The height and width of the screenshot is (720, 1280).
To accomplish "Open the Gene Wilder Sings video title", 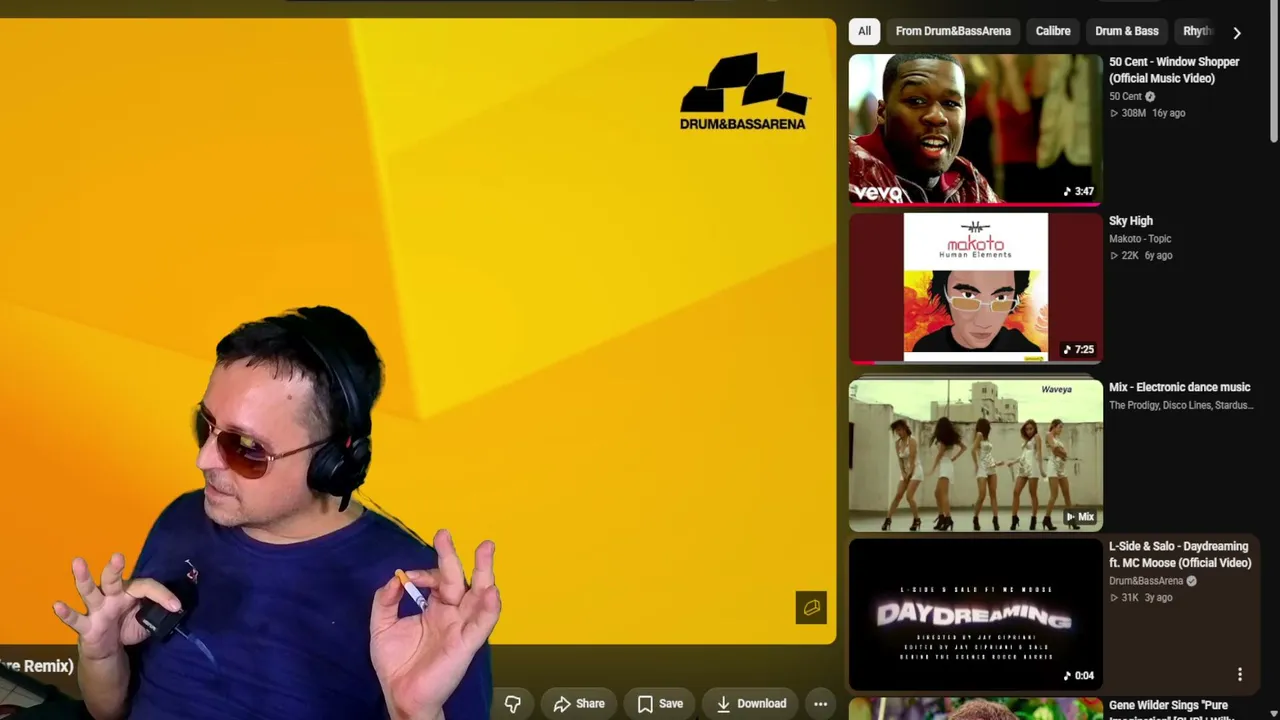I will pos(1168,709).
